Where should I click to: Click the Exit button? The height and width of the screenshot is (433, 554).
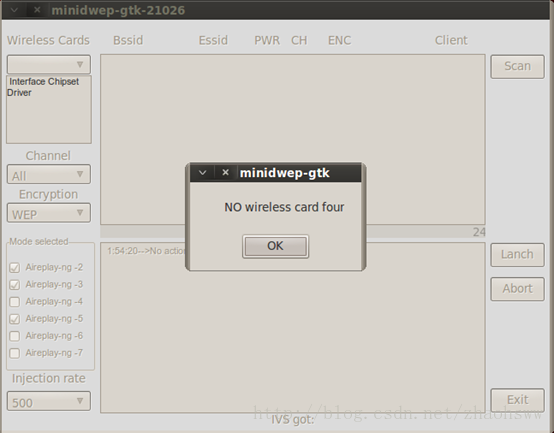click(x=517, y=400)
